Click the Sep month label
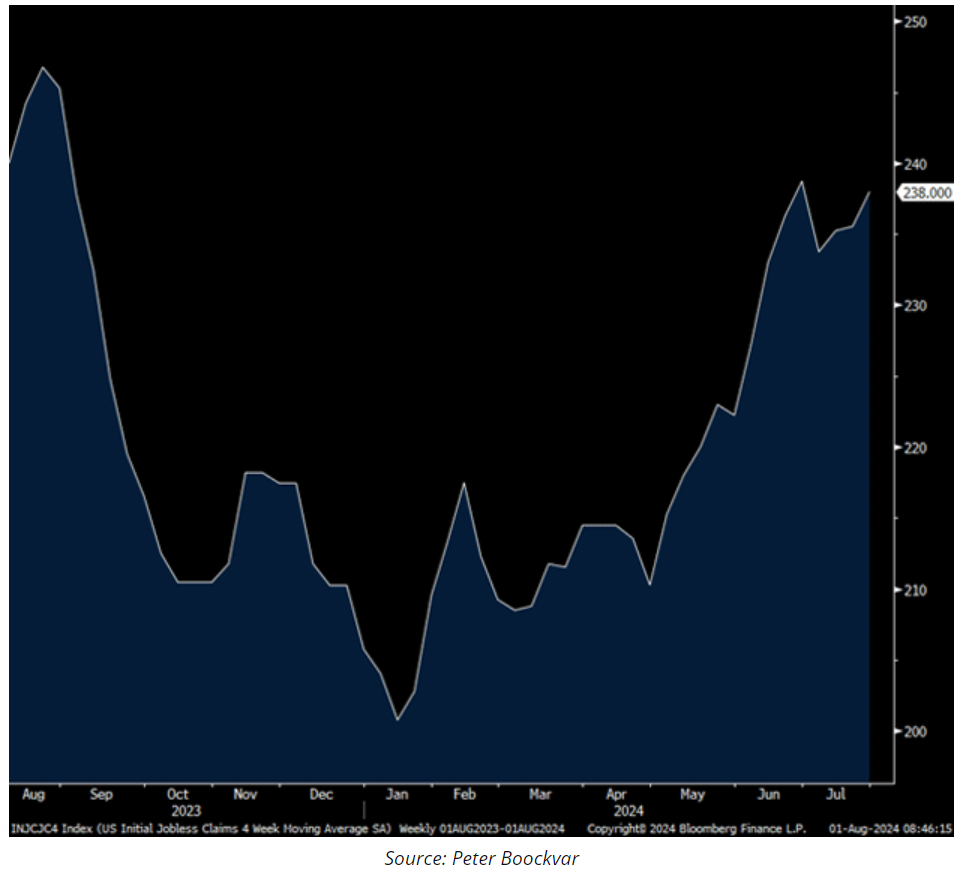 (101, 795)
